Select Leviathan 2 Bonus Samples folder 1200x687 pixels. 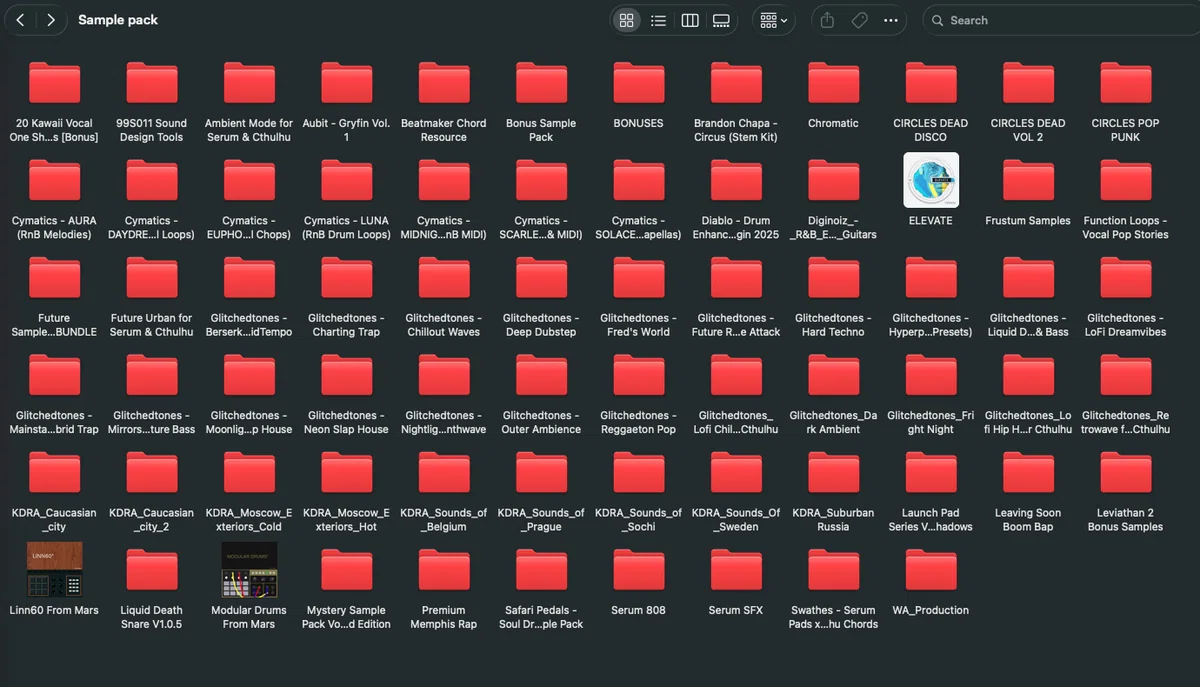pyautogui.click(x=1126, y=474)
